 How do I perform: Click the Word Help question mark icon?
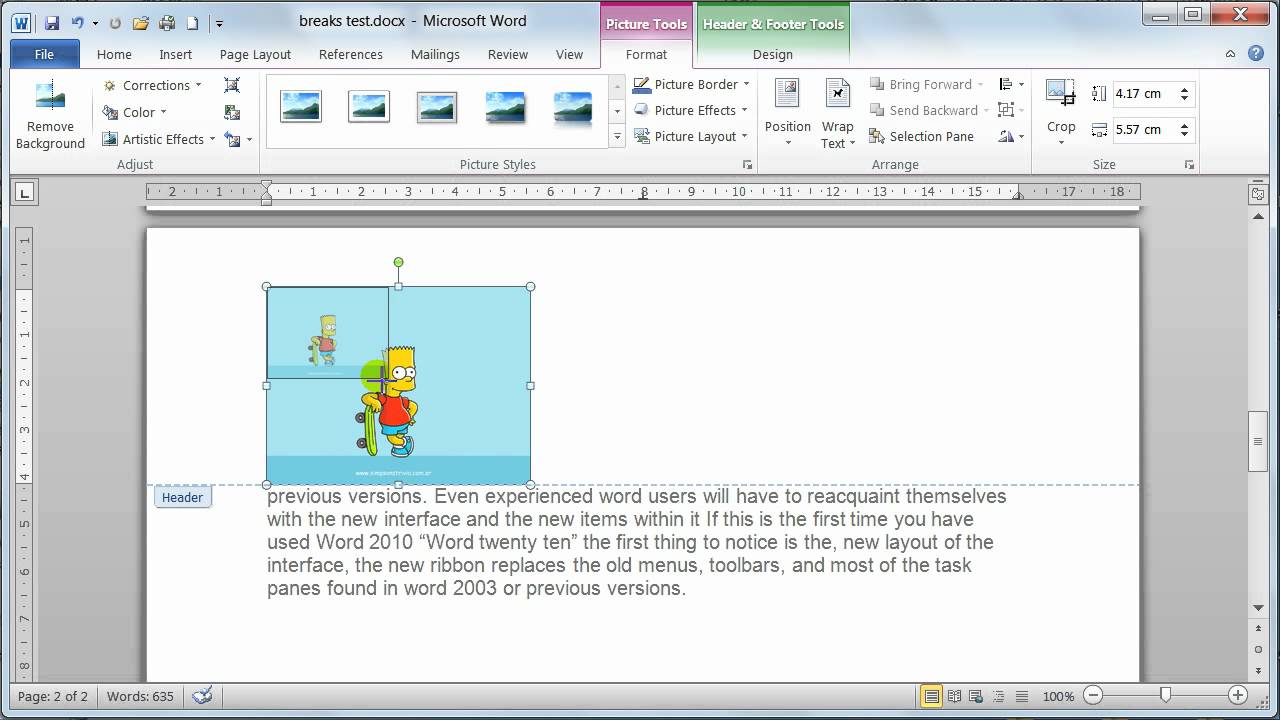pos(1256,54)
